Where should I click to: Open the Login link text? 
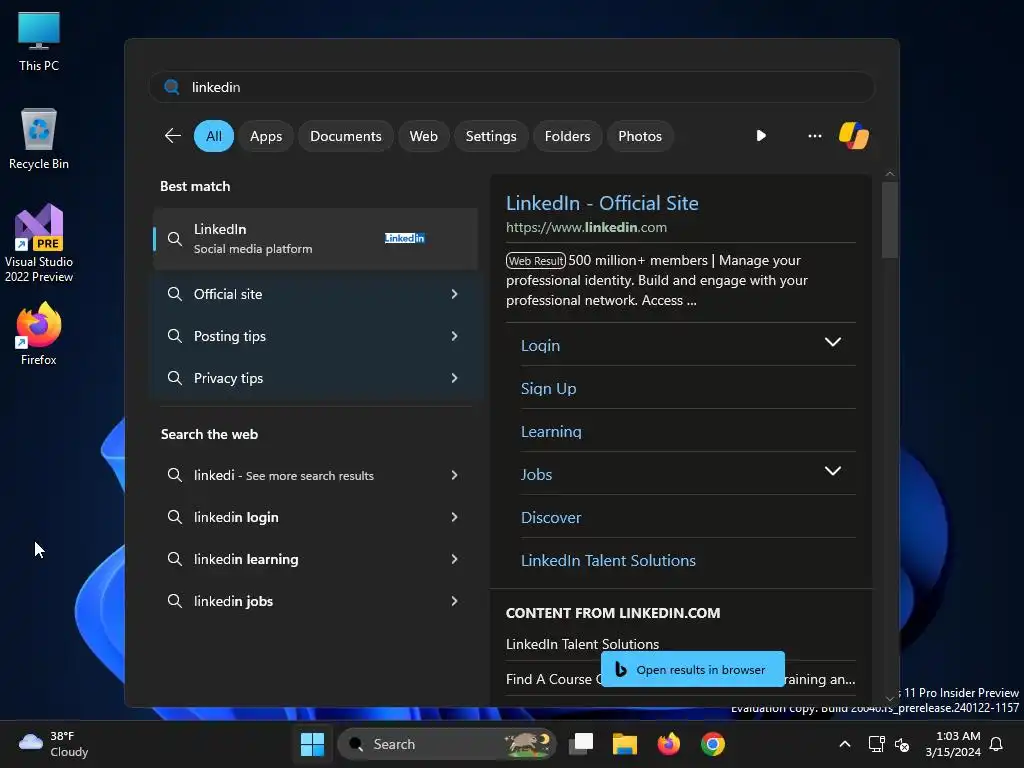(x=540, y=345)
